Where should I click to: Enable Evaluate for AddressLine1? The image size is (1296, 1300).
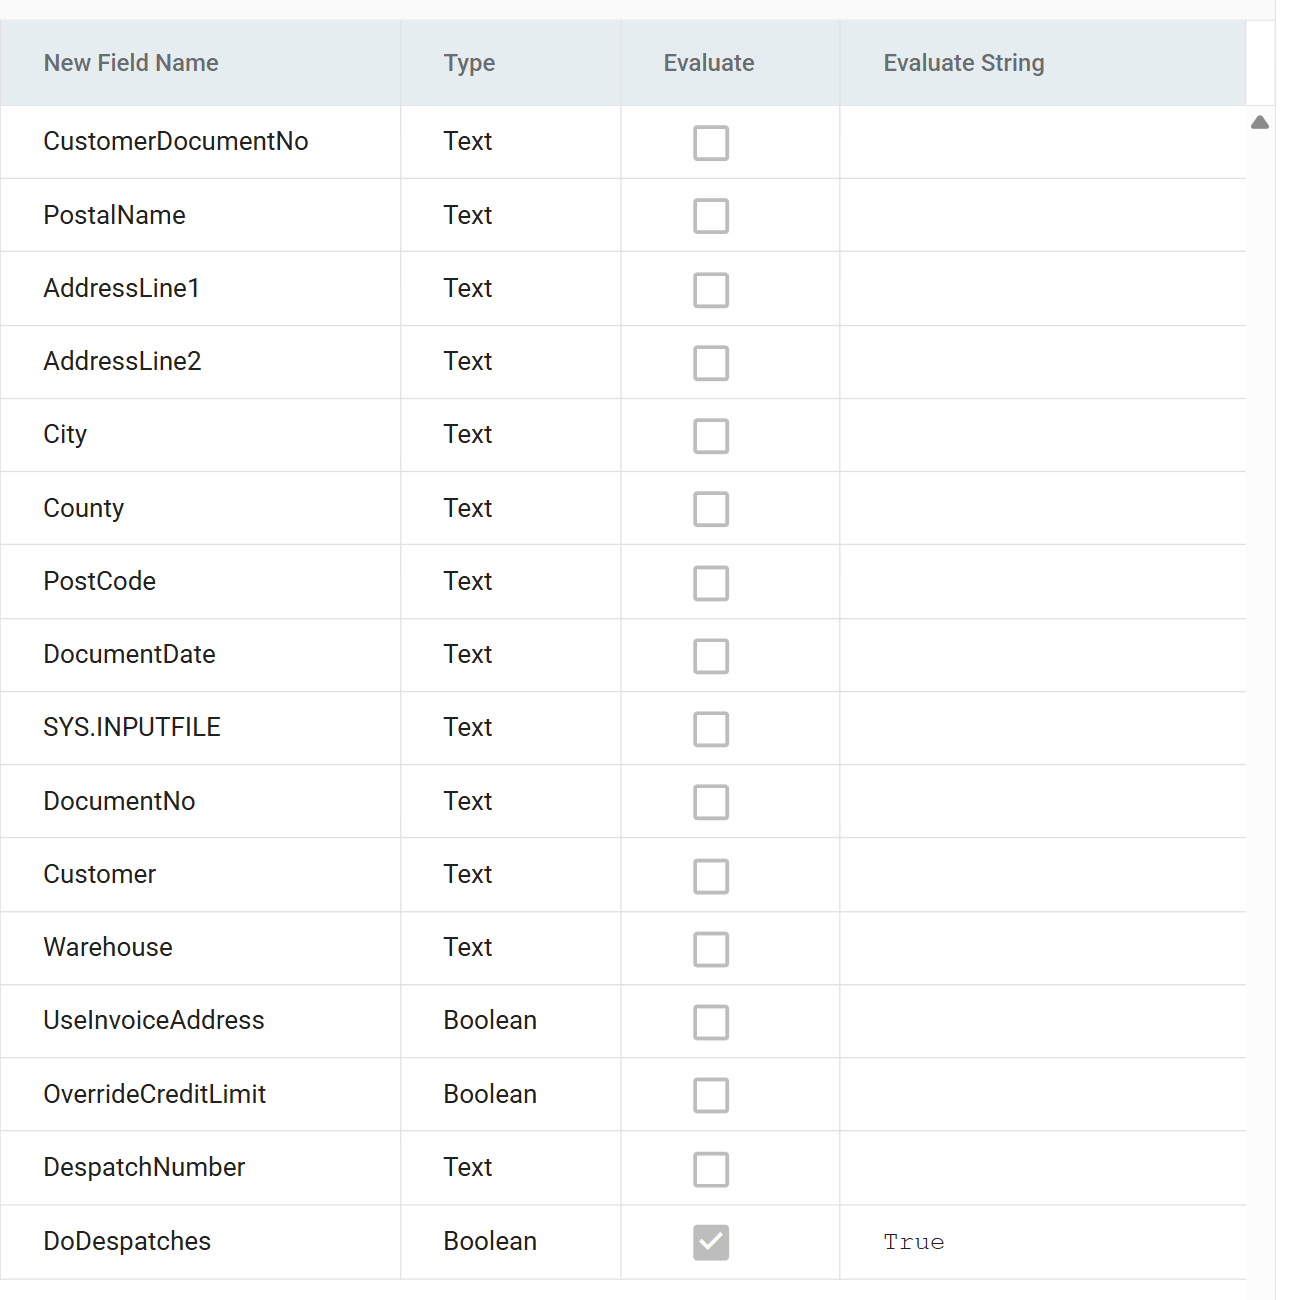pyautogui.click(x=711, y=290)
